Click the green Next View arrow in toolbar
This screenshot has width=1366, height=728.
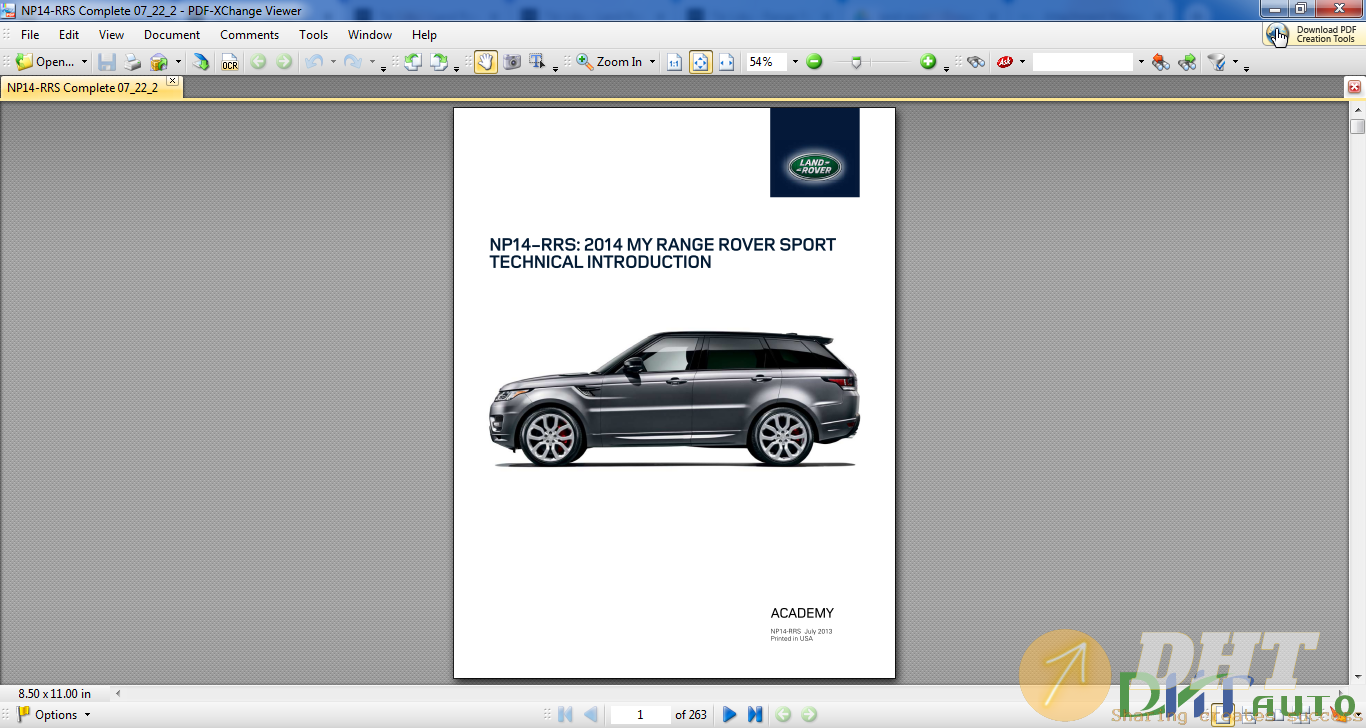(x=284, y=62)
